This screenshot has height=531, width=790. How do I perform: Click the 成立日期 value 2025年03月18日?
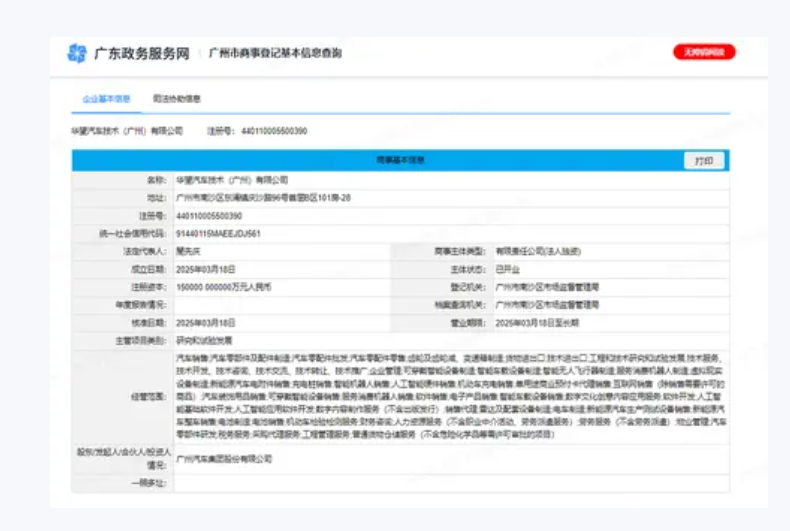[x=206, y=269]
